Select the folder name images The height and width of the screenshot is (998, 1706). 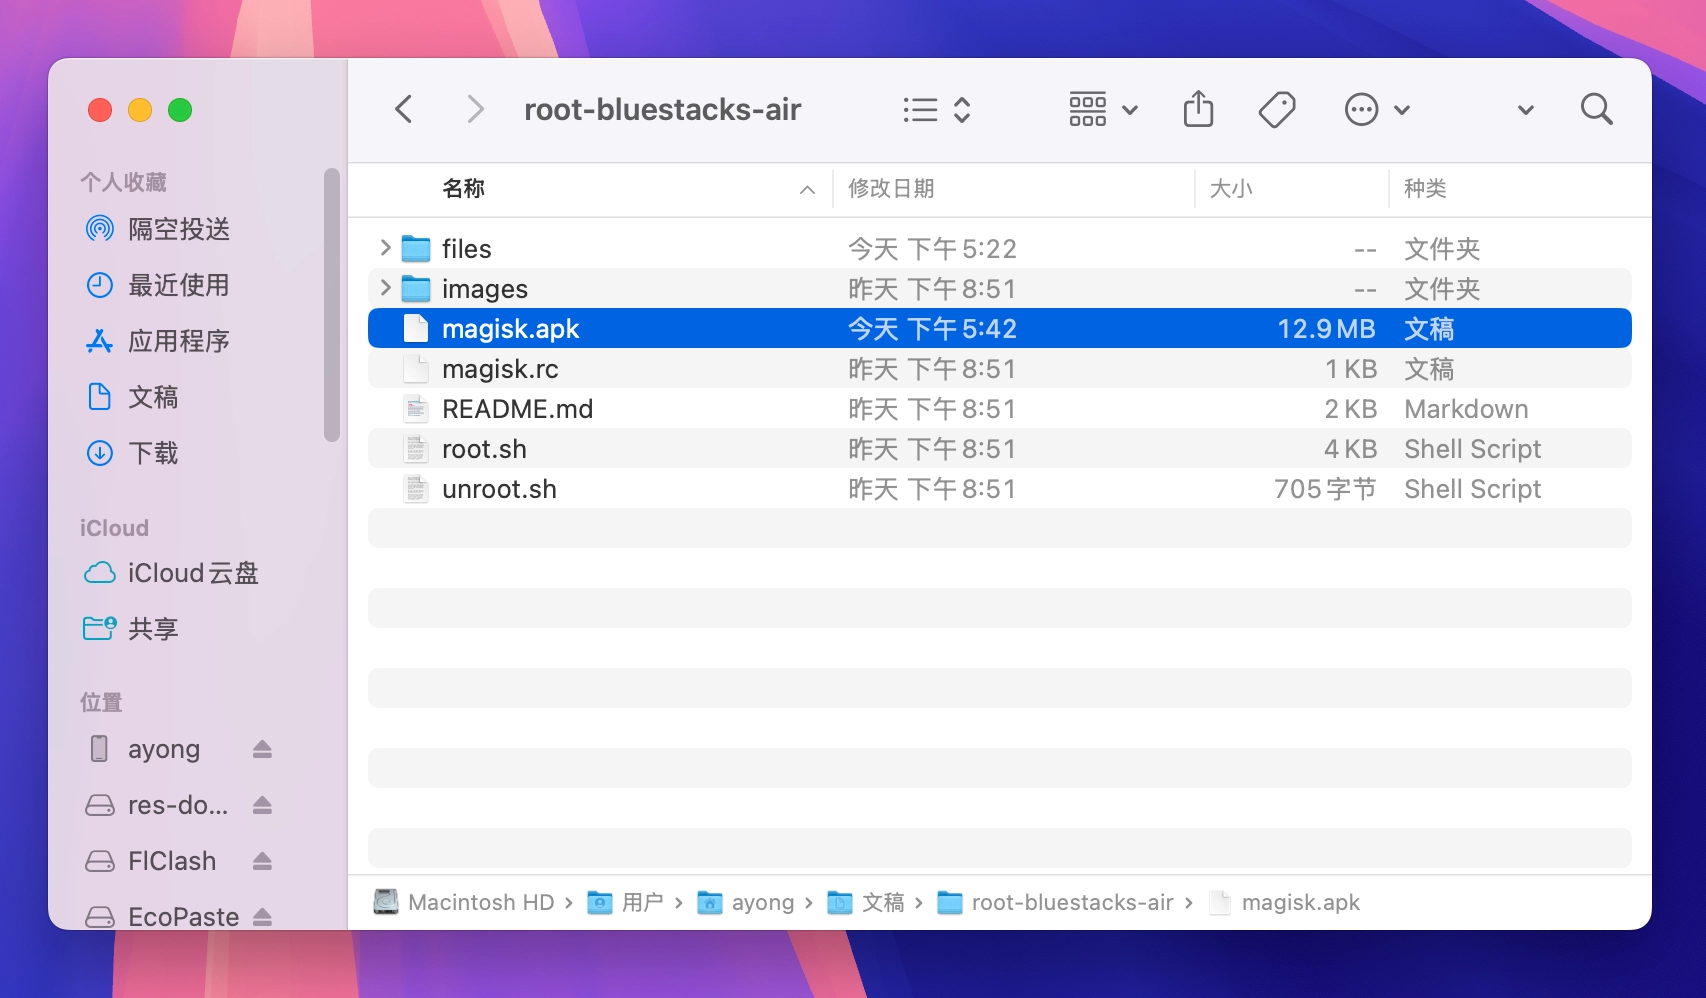[485, 289]
